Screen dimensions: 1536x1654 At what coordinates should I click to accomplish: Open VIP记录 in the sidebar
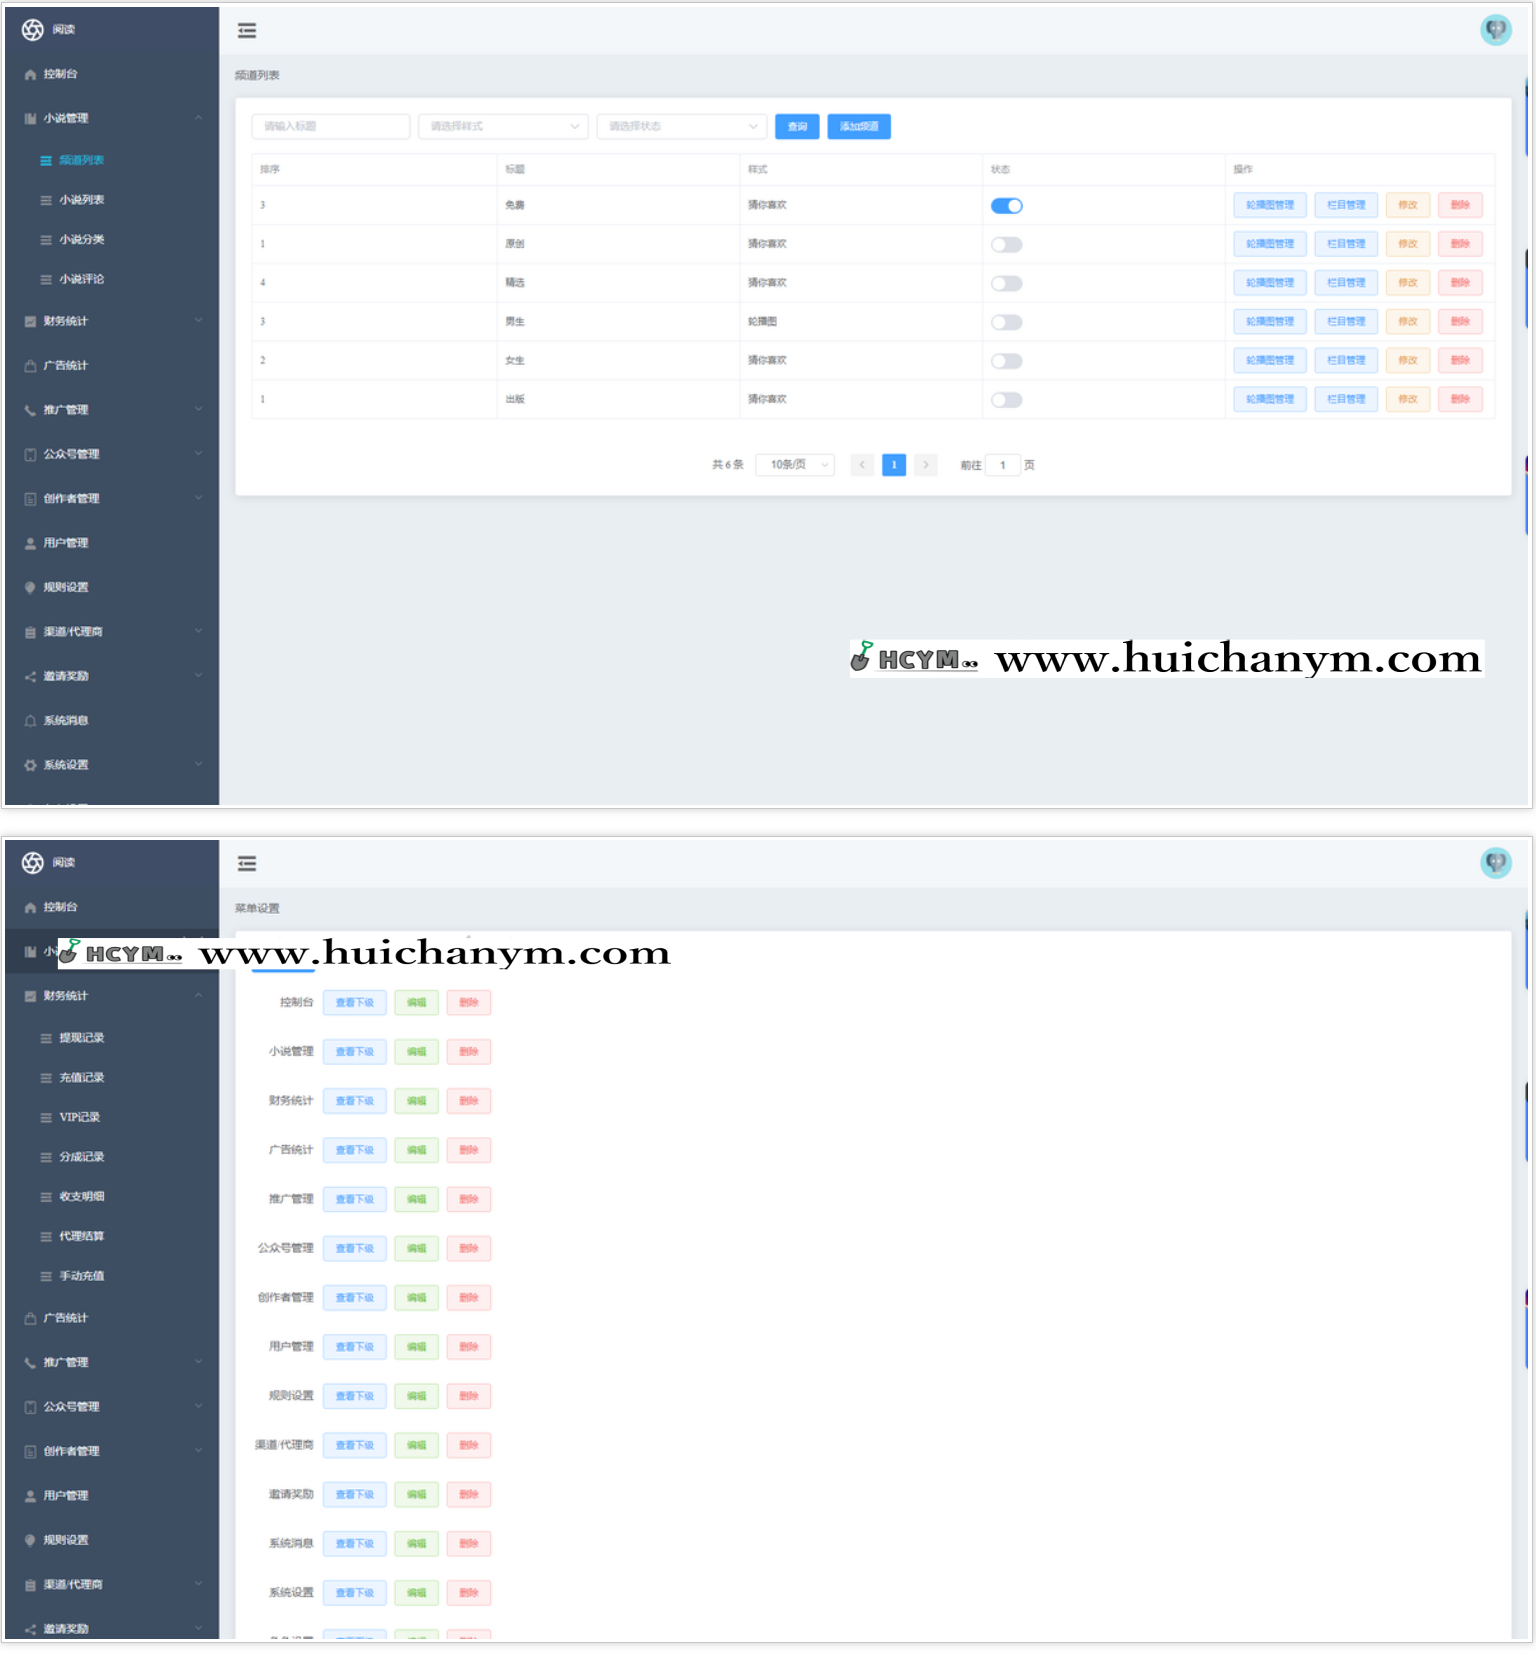point(79,1117)
